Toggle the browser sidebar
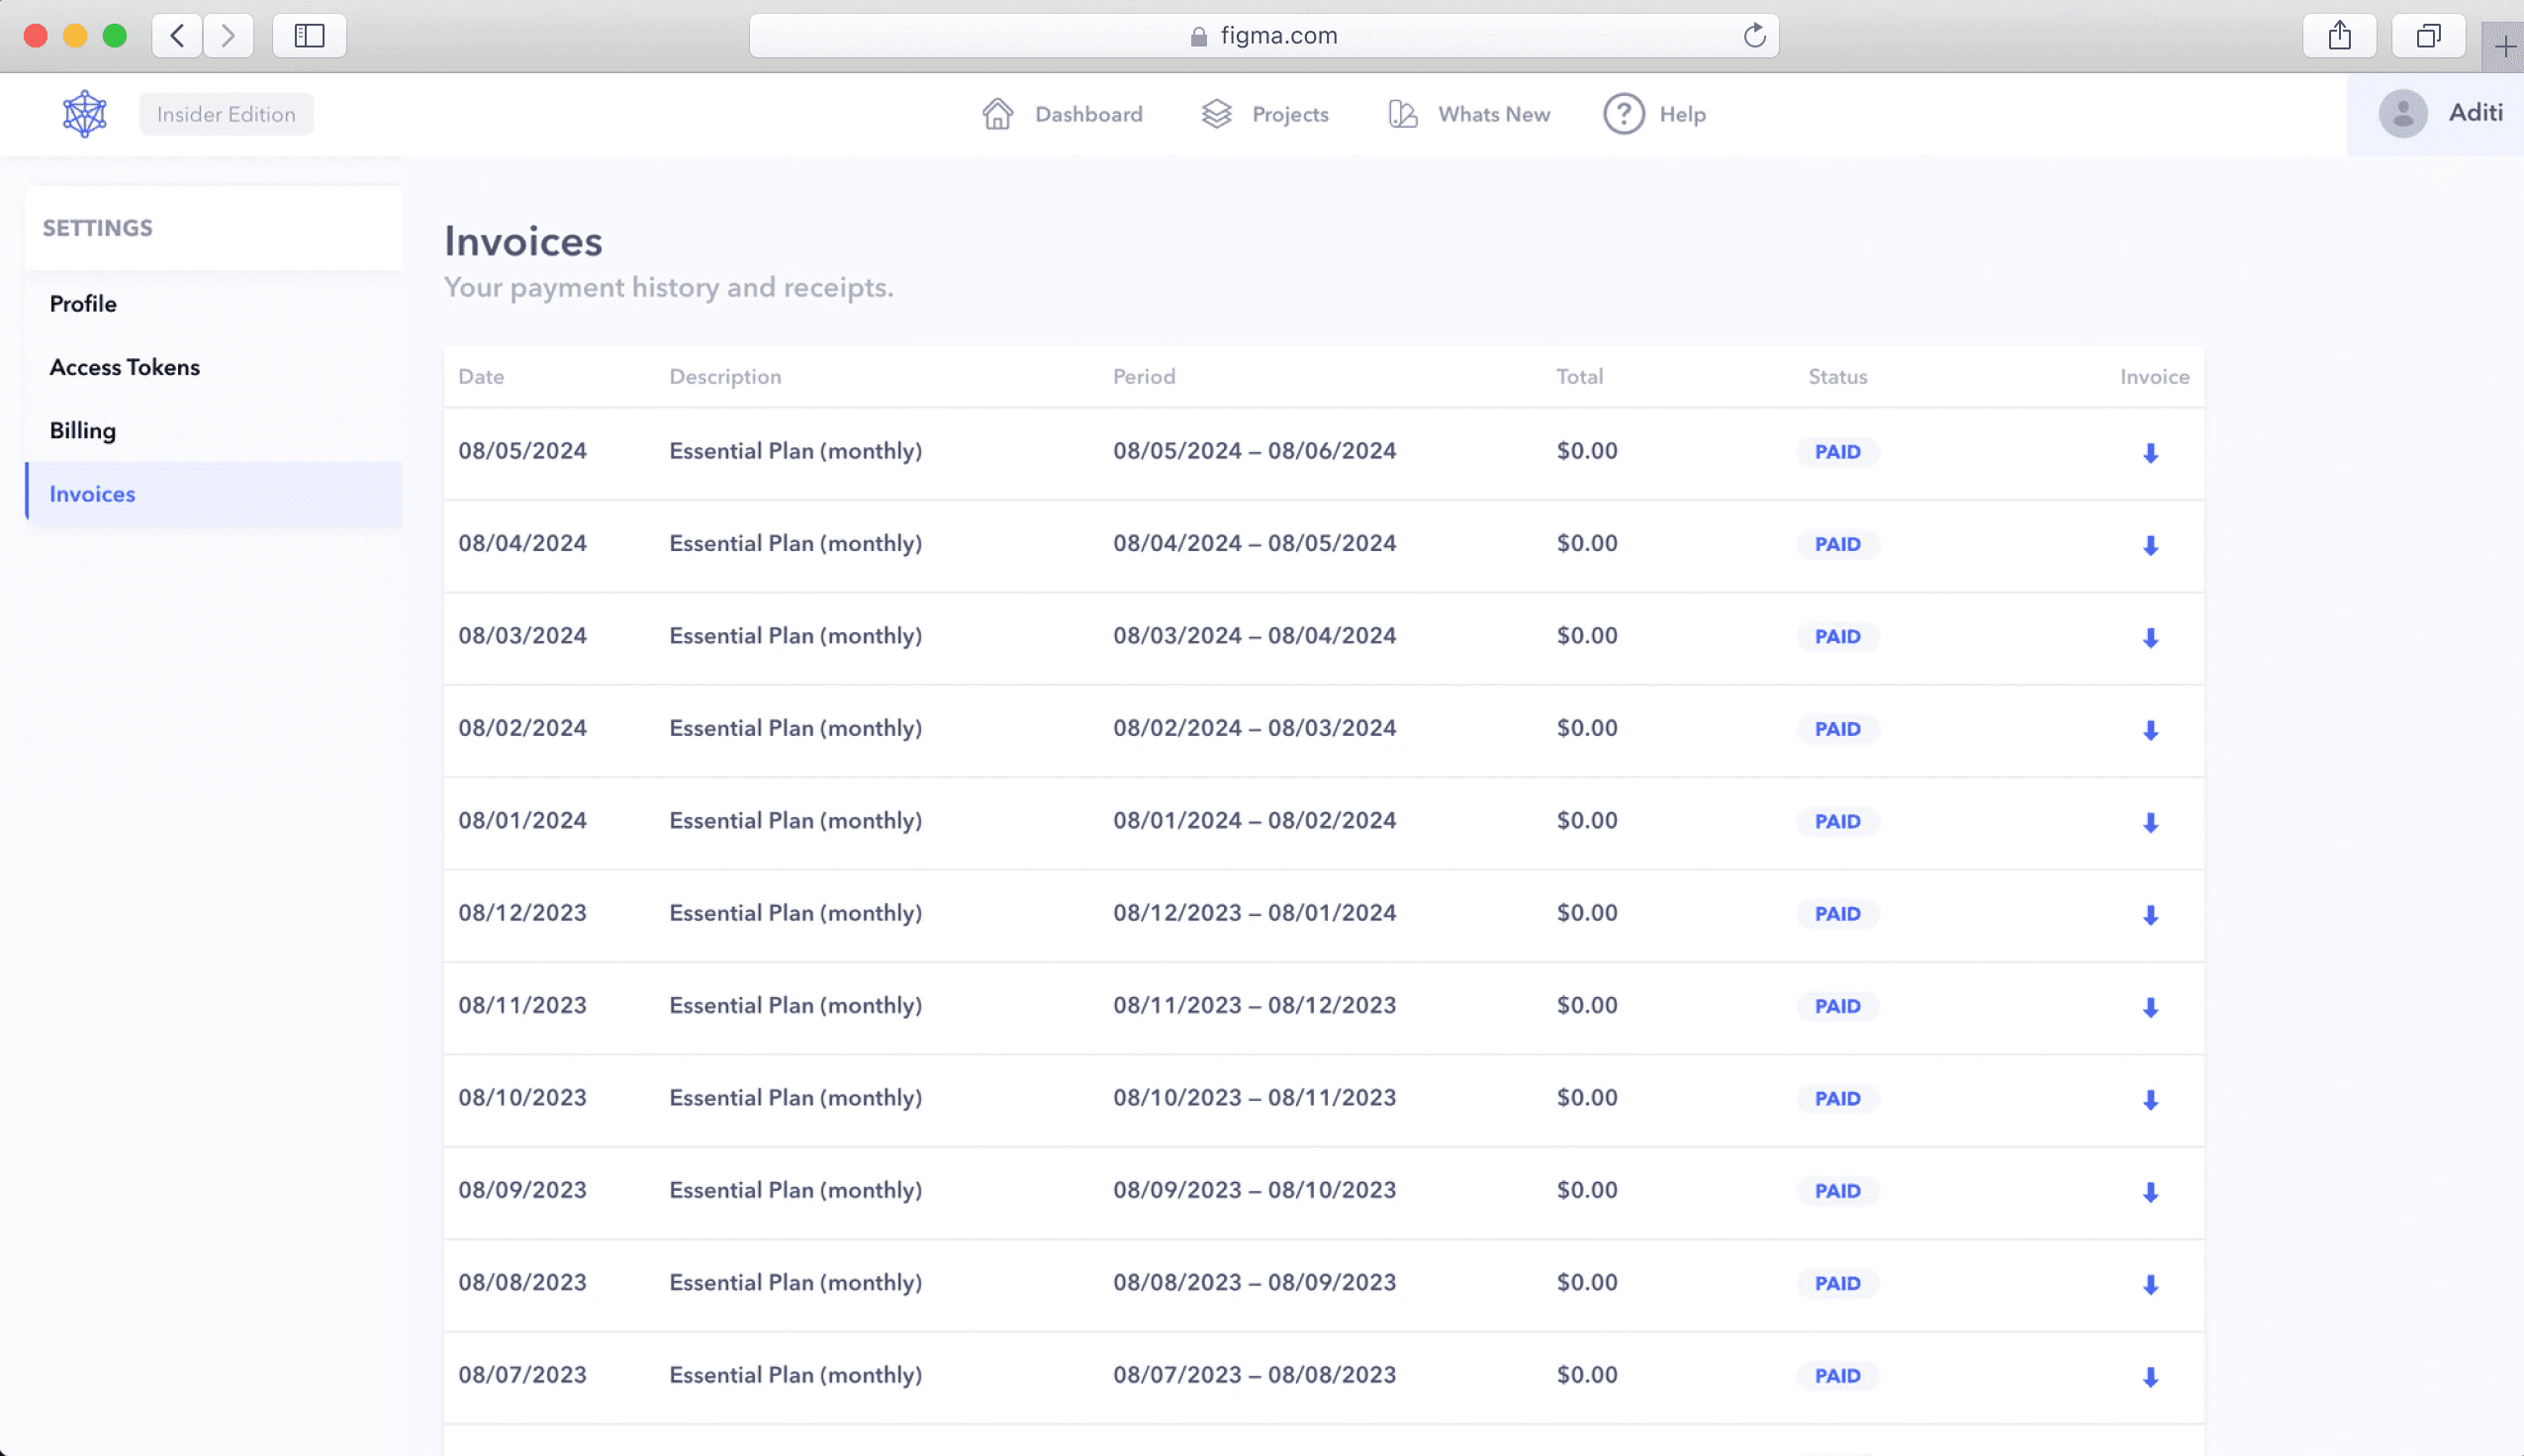The image size is (2524, 1456). [309, 36]
